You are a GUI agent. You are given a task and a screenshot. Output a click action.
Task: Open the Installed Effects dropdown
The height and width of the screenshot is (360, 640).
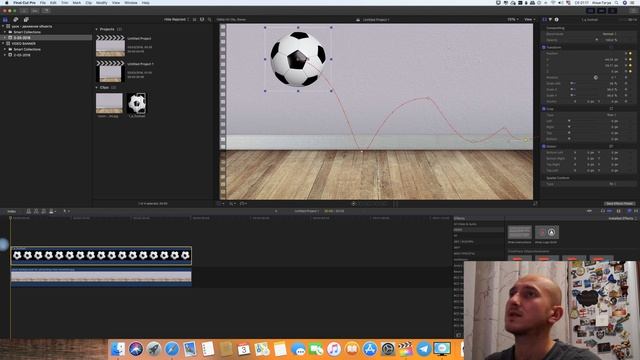[x=622, y=218]
